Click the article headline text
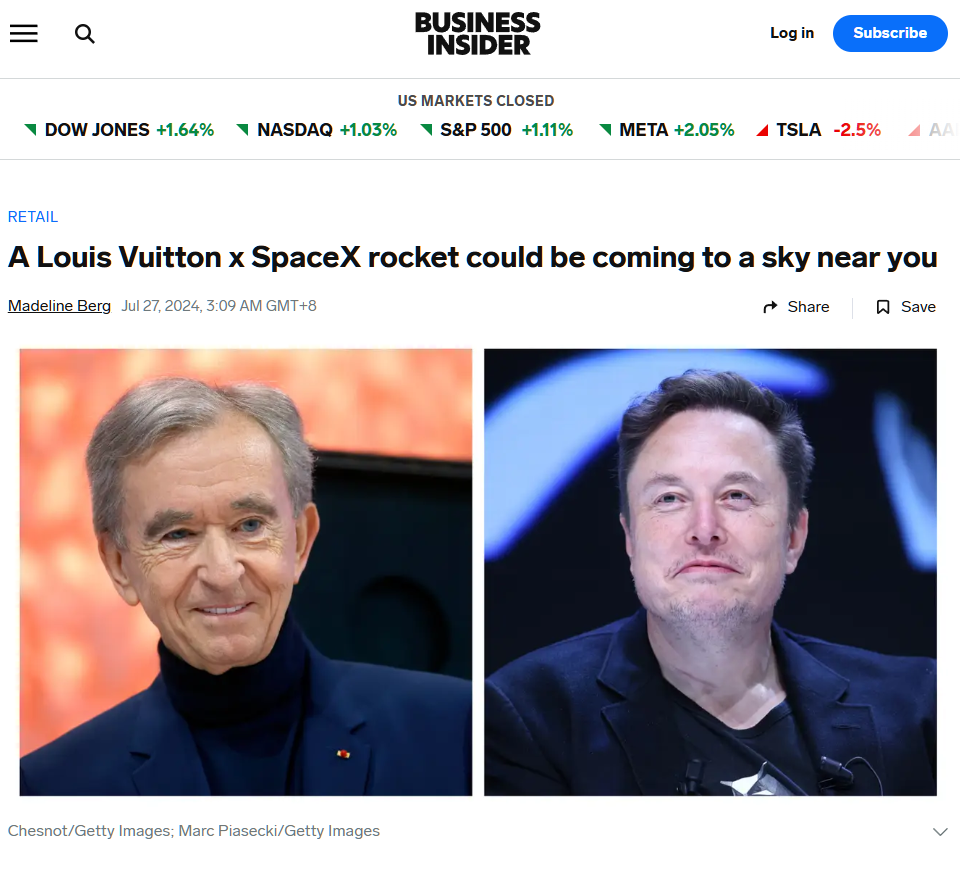This screenshot has width=960, height=871. click(472, 257)
